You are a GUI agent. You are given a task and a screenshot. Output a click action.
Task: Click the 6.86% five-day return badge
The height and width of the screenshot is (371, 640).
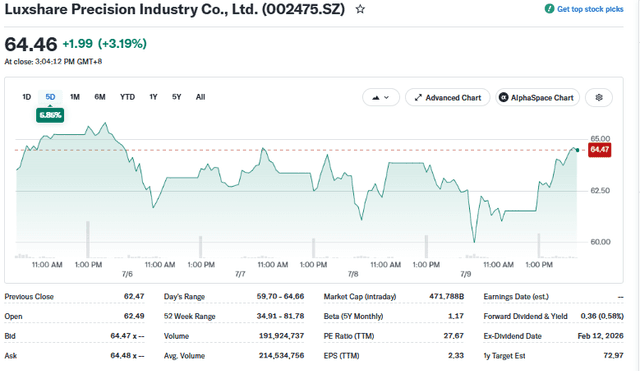tap(50, 115)
